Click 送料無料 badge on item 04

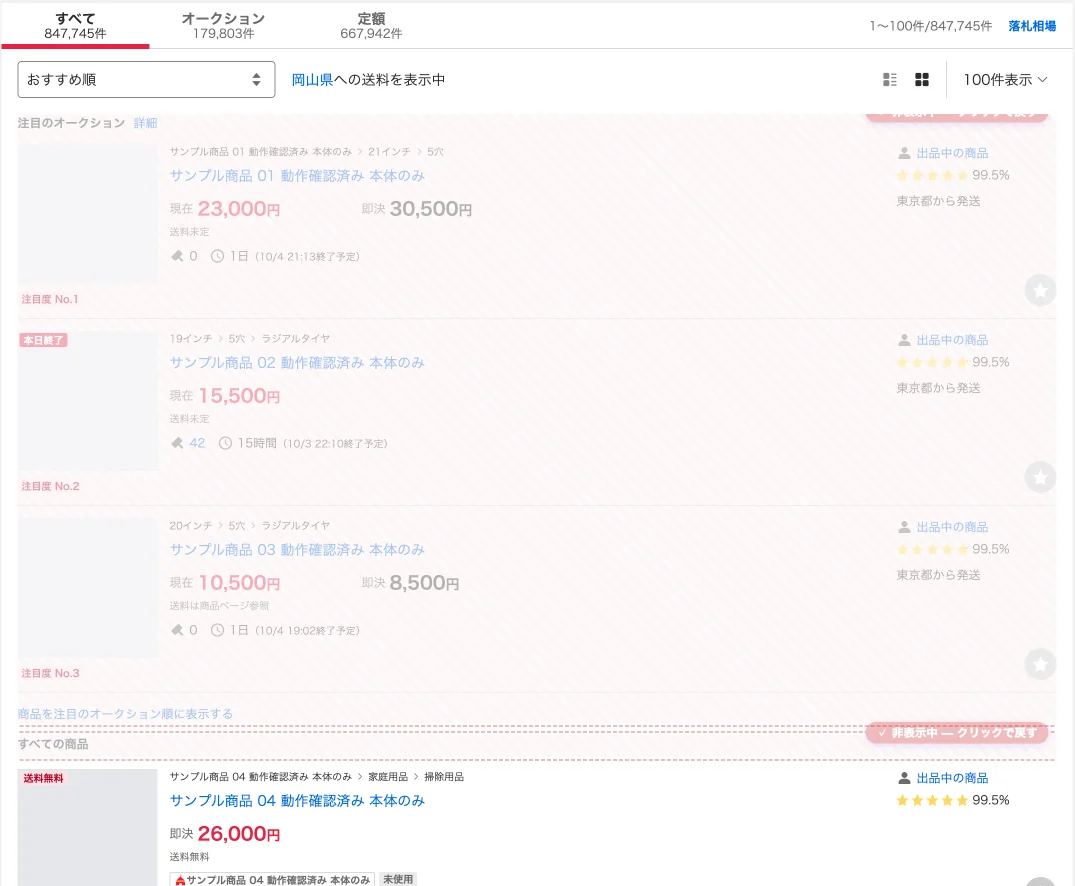[43, 778]
